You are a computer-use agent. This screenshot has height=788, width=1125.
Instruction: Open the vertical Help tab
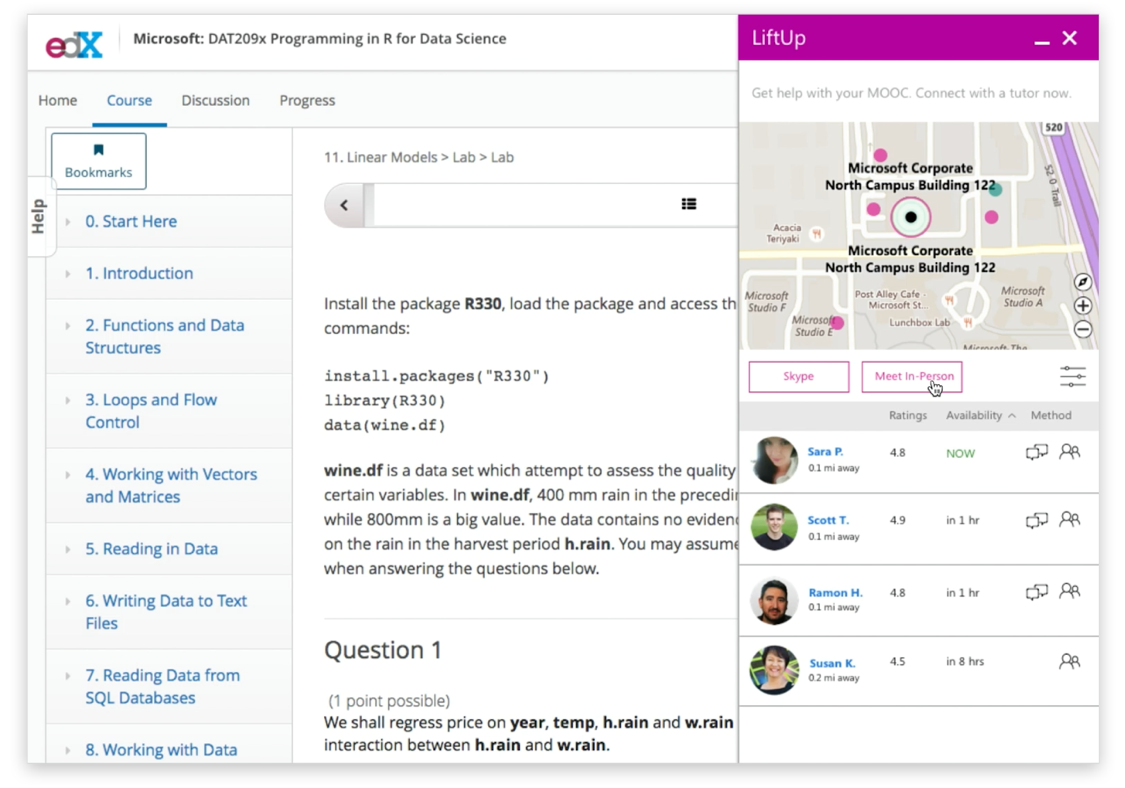[39, 216]
